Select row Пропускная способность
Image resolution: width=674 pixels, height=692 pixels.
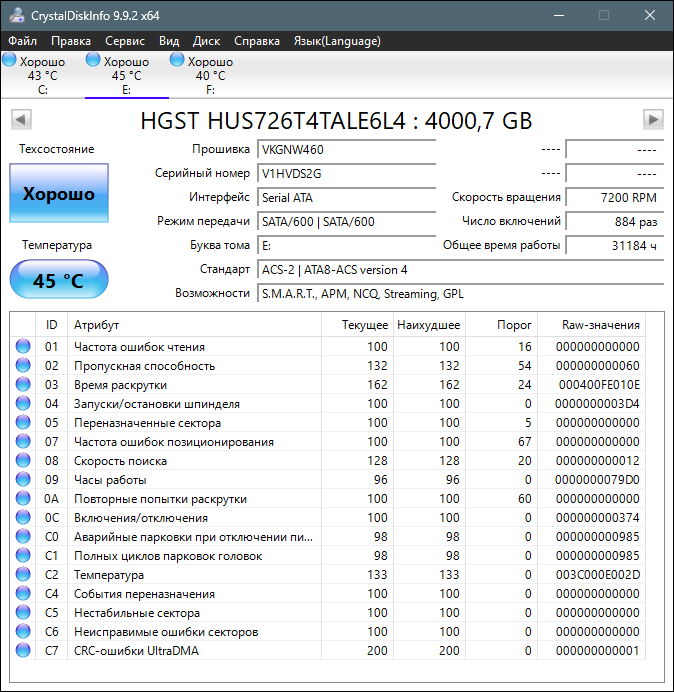coord(328,365)
